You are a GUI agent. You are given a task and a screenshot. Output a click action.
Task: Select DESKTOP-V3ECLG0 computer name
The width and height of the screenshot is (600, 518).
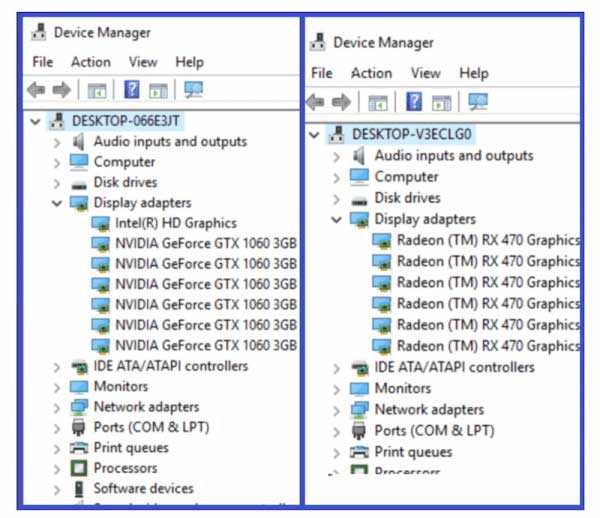411,134
